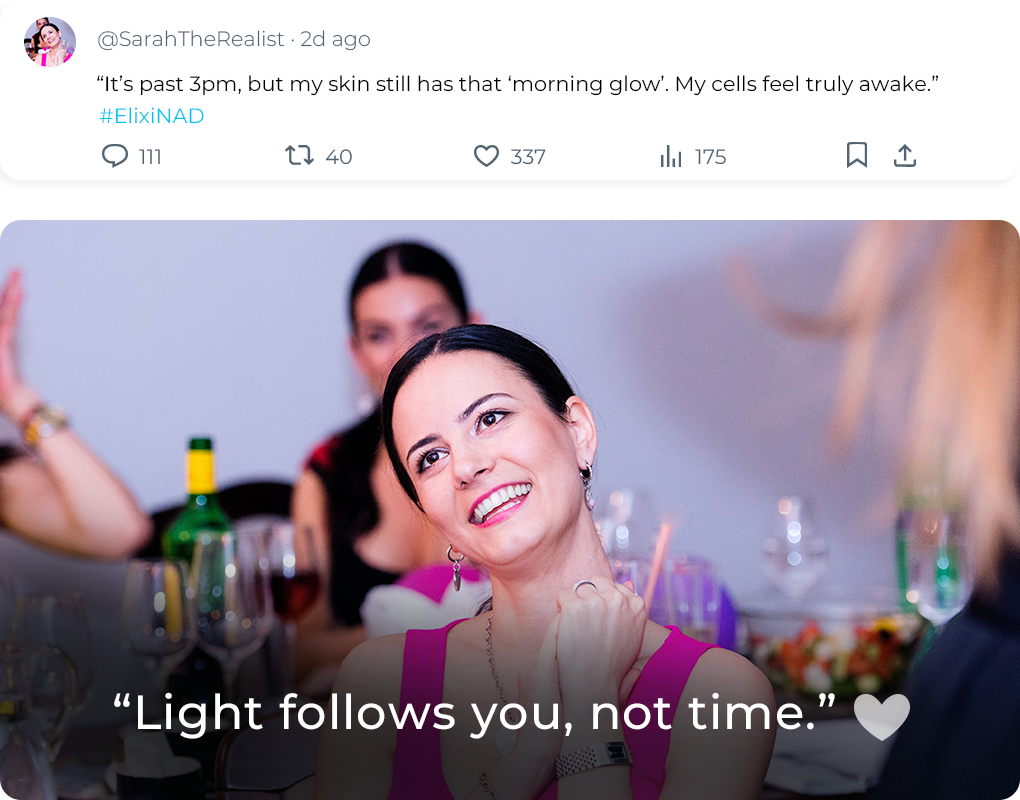Screen dimensions: 1020x800
Task: Click the '2d ago' timestamp
Action: coord(335,39)
